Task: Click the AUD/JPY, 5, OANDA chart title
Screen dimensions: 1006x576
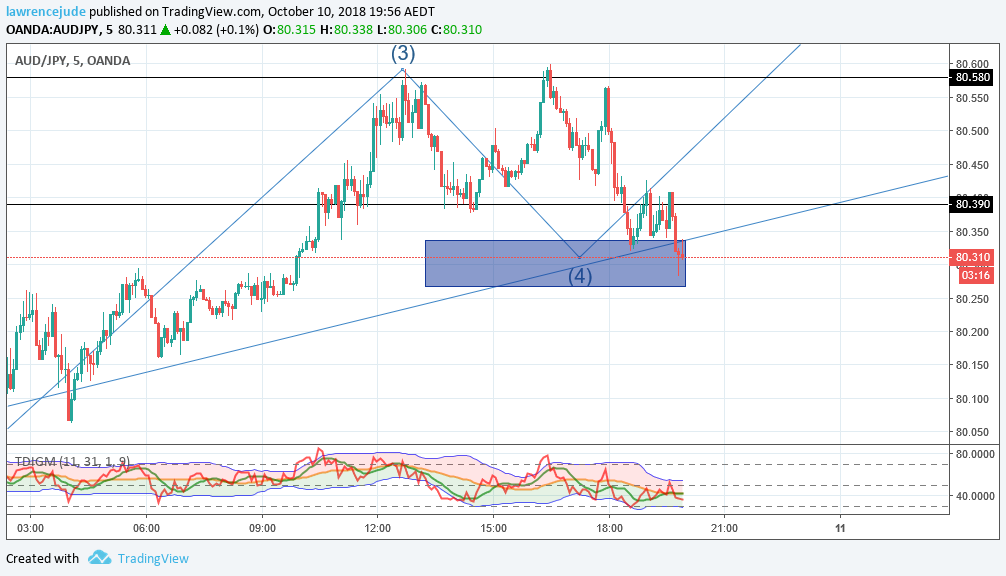Action: point(72,60)
